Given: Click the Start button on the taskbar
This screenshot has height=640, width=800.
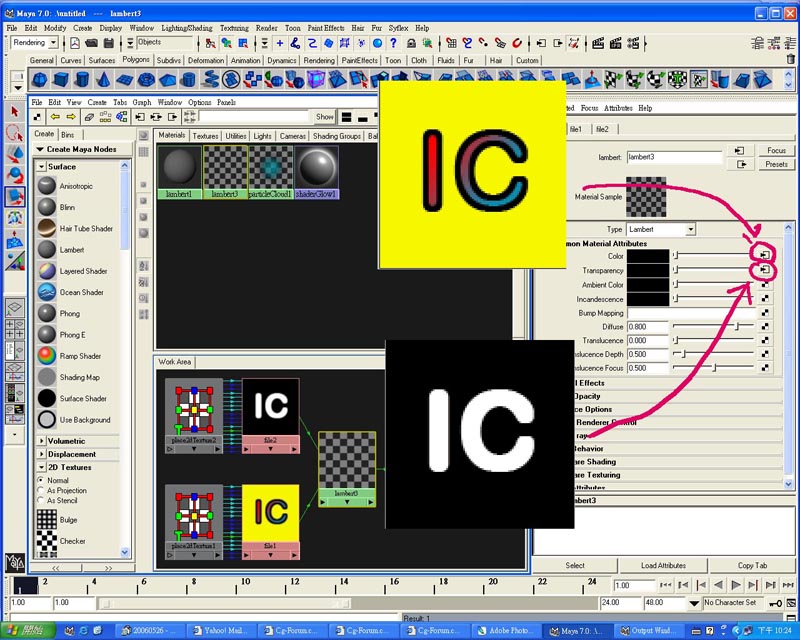Looking at the screenshot, I should coord(27,631).
